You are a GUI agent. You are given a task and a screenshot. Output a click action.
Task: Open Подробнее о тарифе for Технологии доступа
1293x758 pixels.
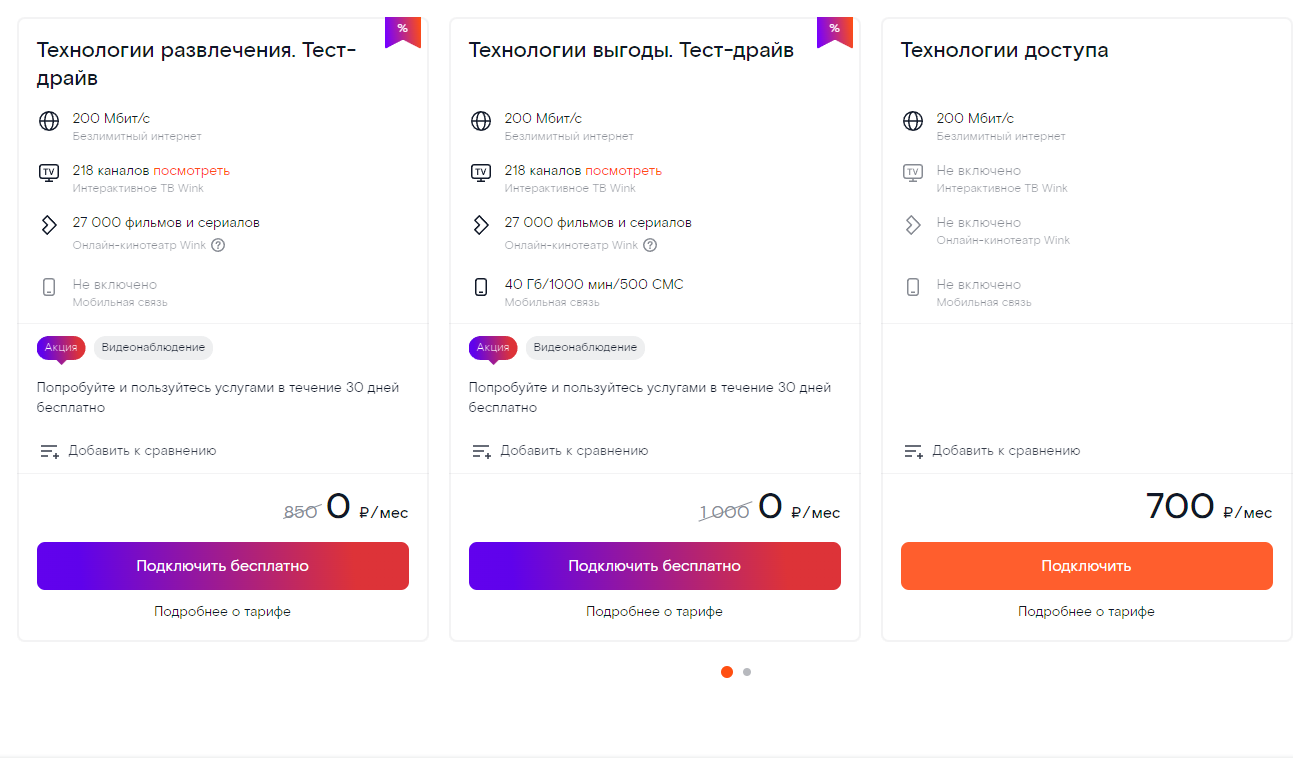pos(1086,611)
